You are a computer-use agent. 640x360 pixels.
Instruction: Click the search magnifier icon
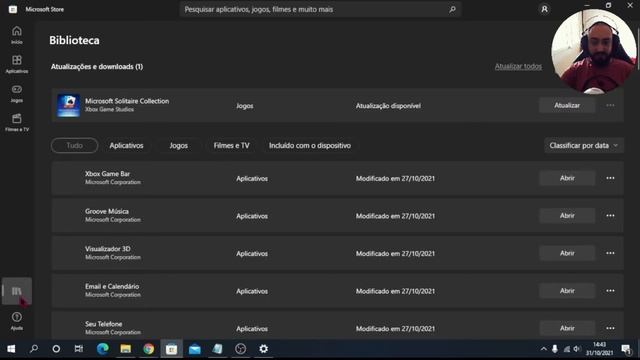point(452,9)
